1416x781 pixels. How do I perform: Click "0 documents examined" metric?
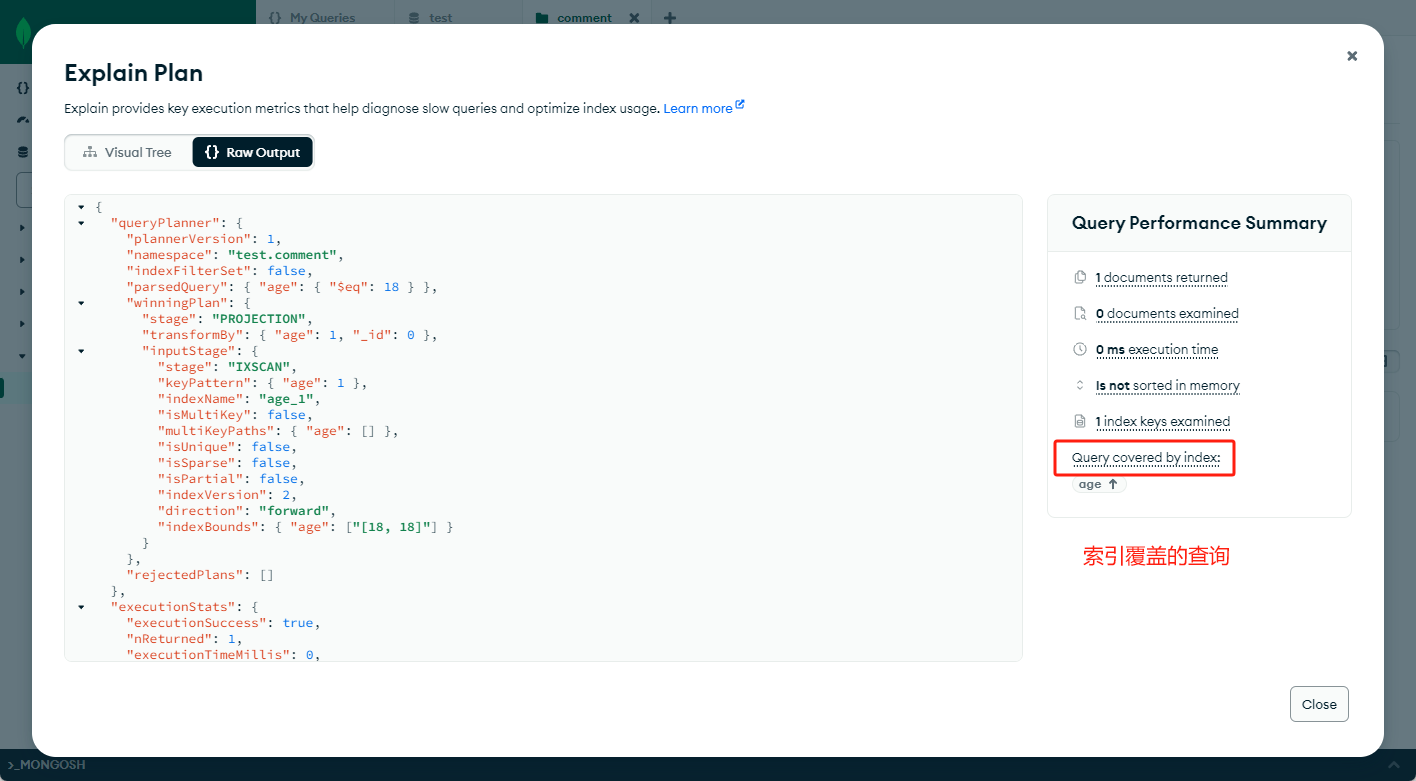point(1167,314)
